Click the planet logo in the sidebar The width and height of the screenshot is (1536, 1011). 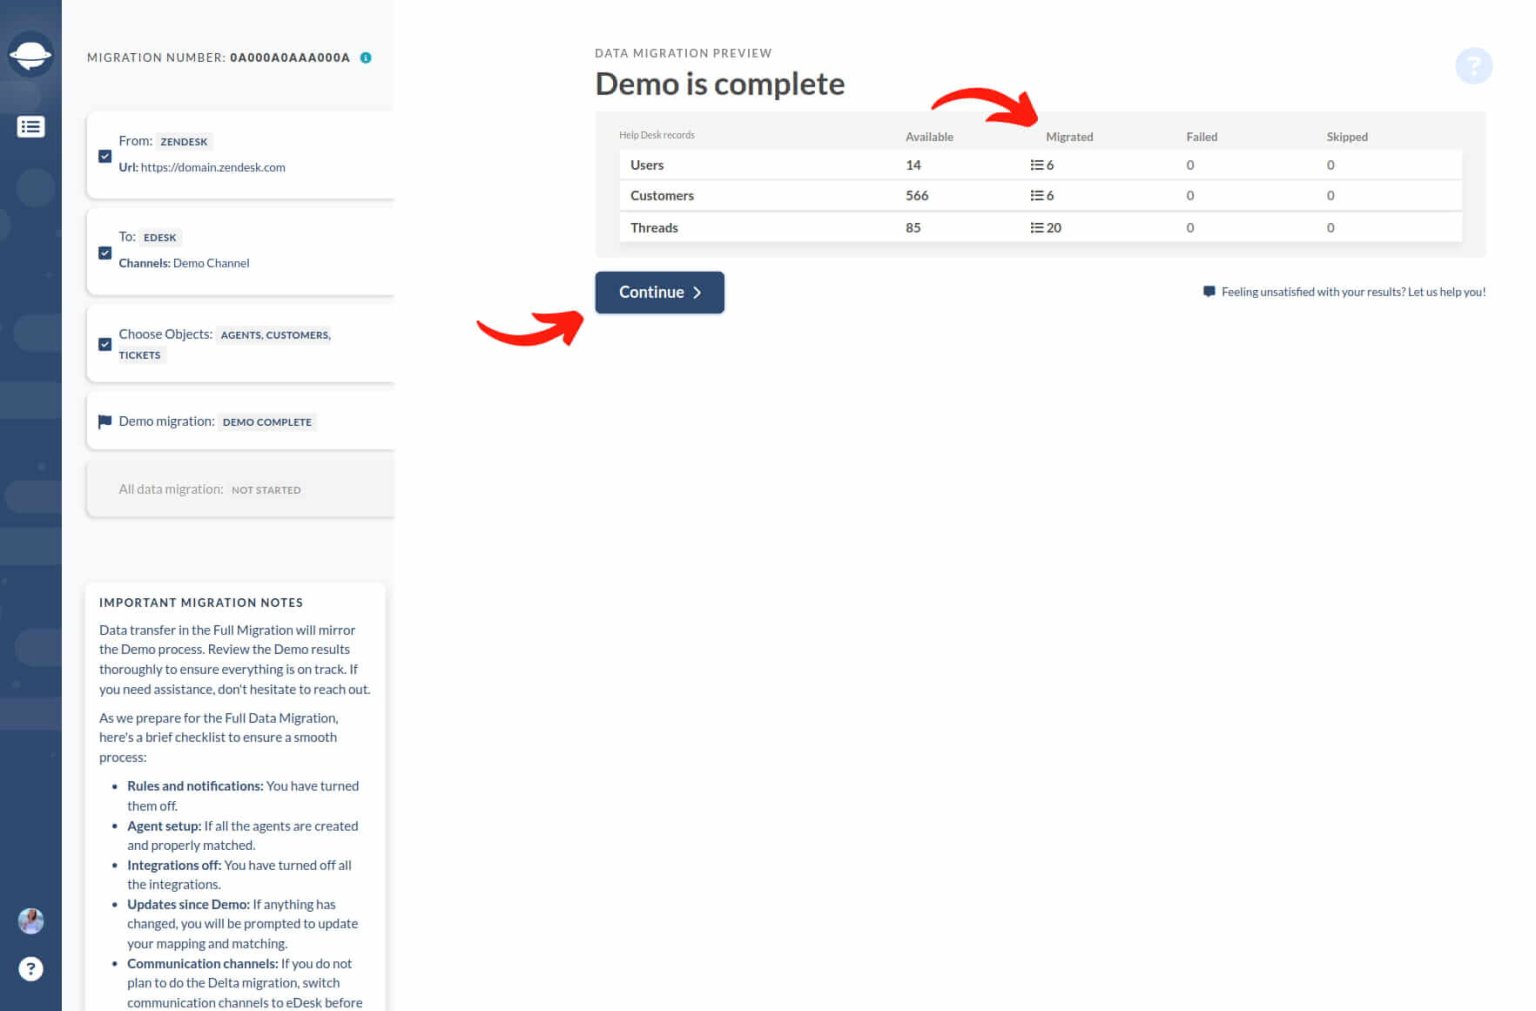tap(30, 55)
